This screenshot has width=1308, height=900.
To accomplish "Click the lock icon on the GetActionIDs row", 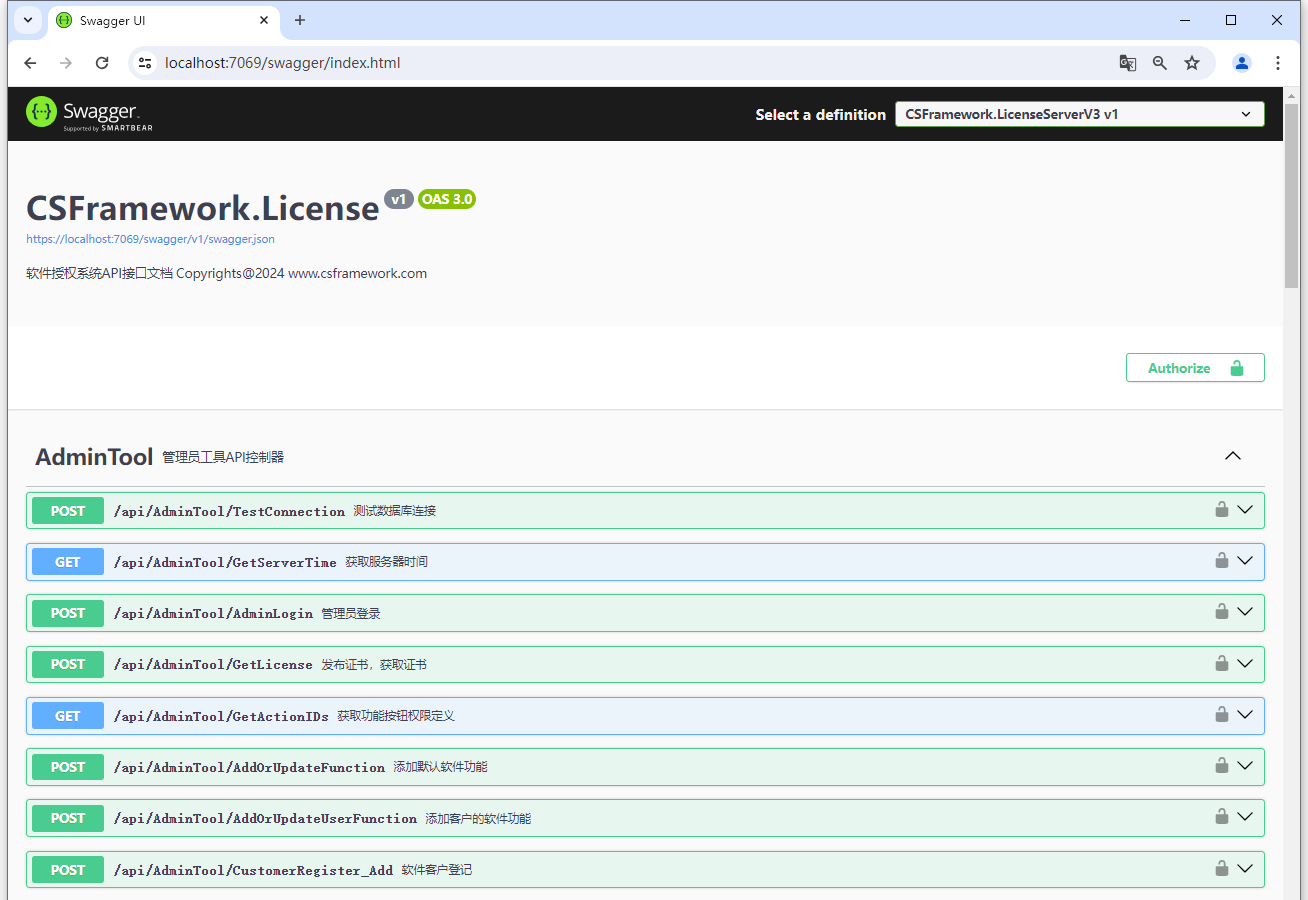I will tap(1221, 714).
